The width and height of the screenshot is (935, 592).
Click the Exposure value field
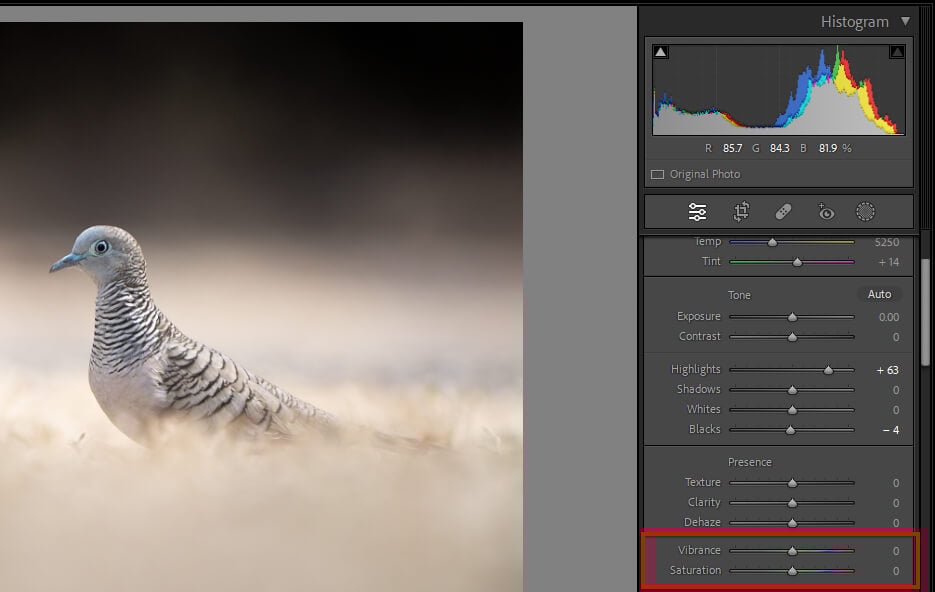[x=888, y=317]
